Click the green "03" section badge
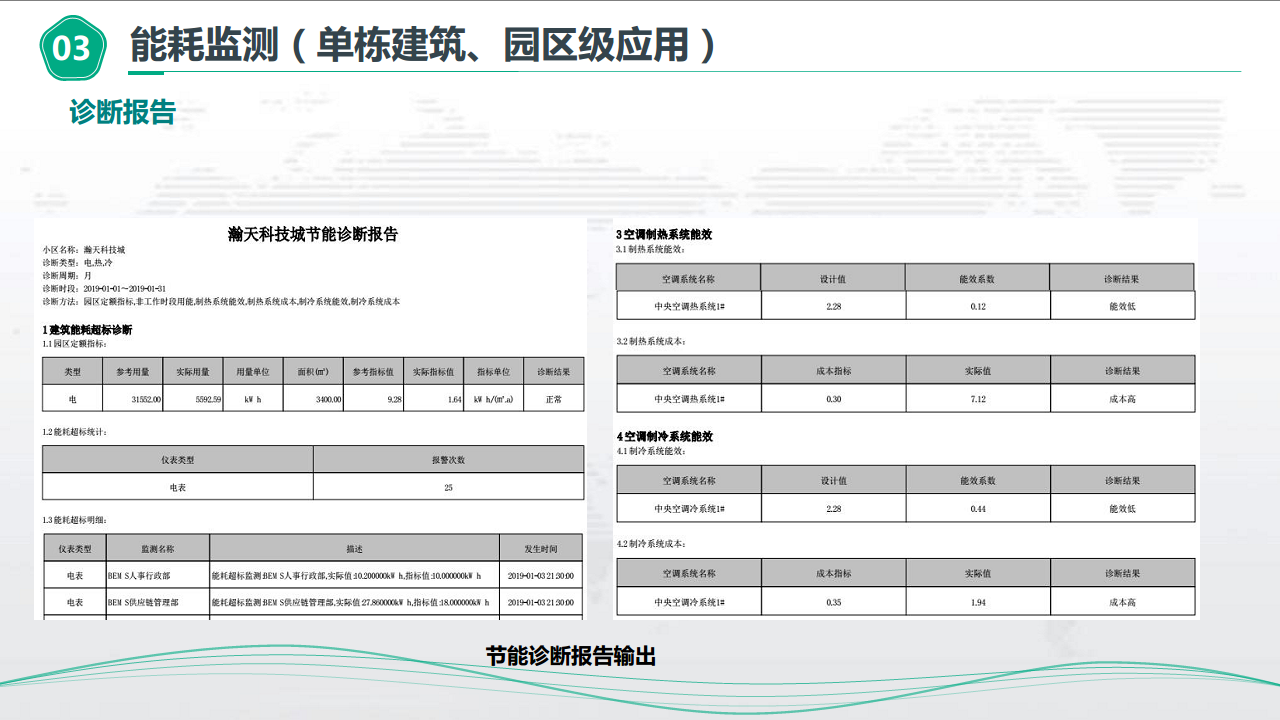The image size is (1280, 720). click(72, 47)
